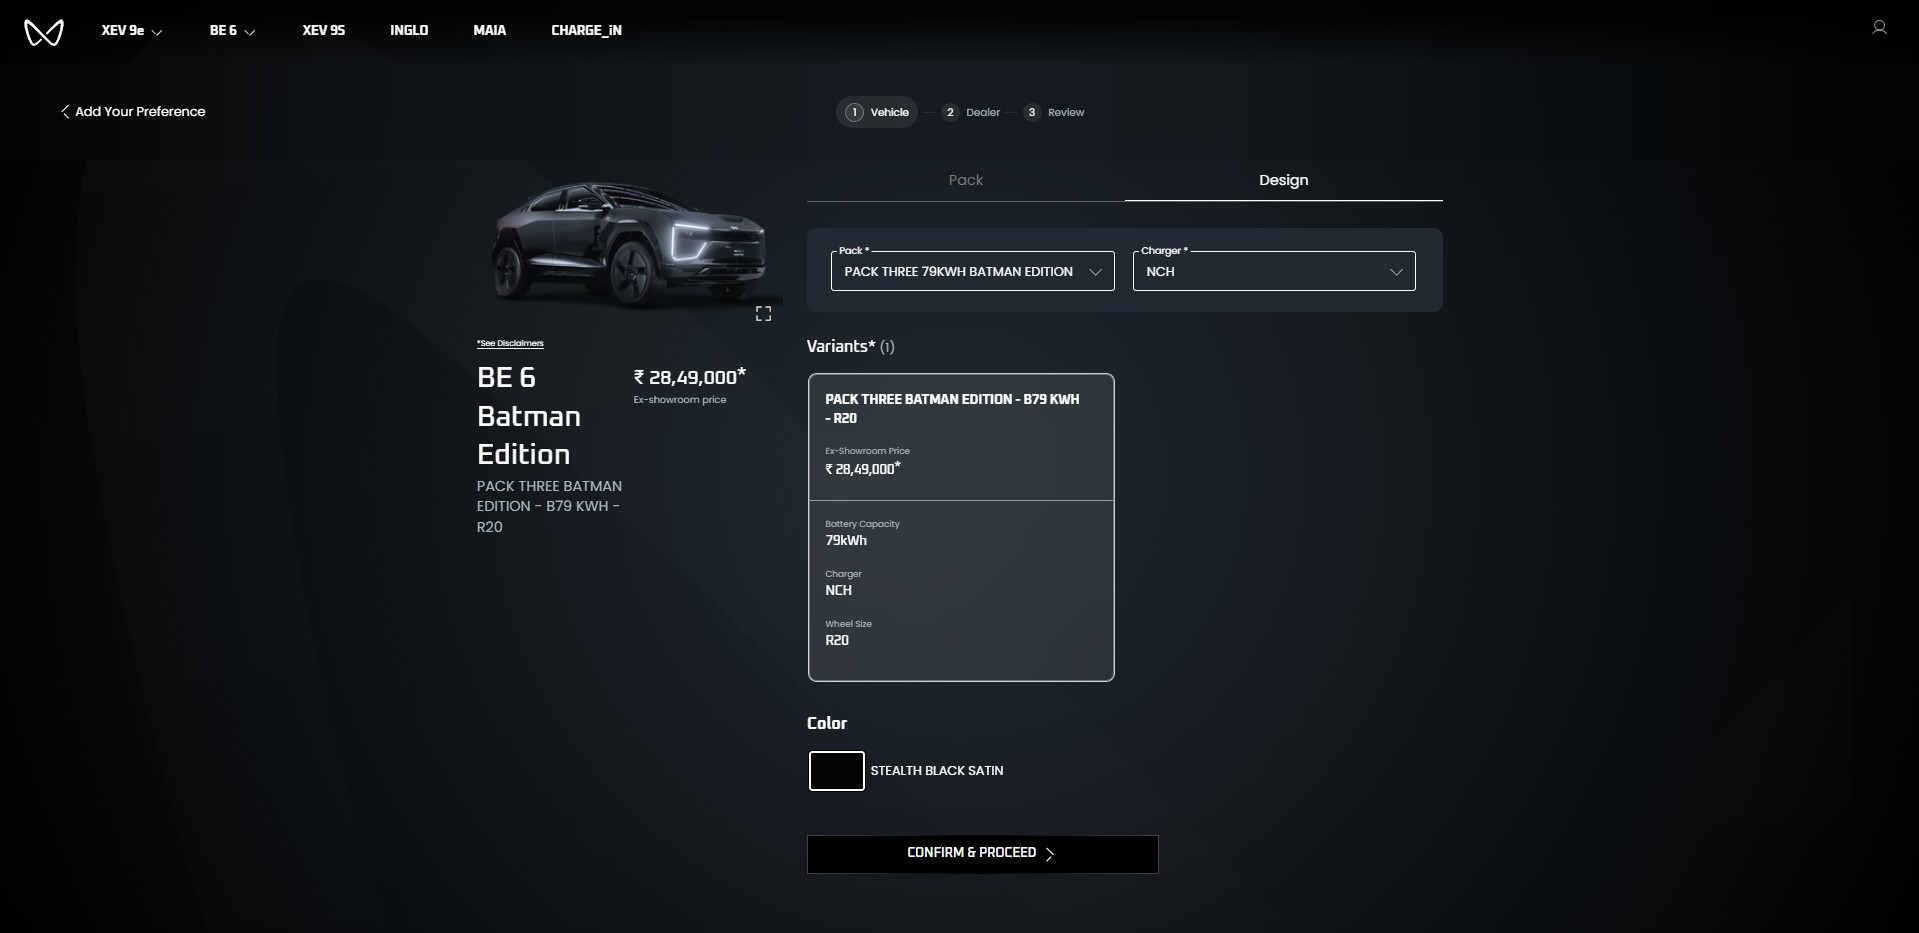Open XEV 9S in navigation bar

click(323, 31)
